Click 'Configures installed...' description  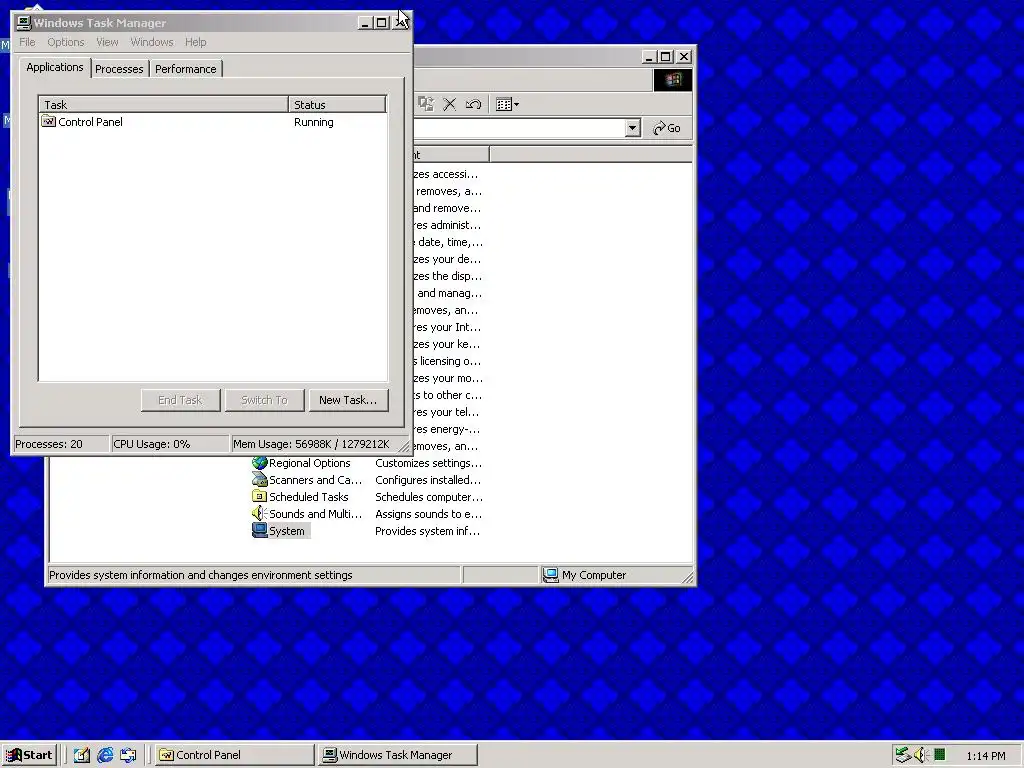(x=428, y=480)
